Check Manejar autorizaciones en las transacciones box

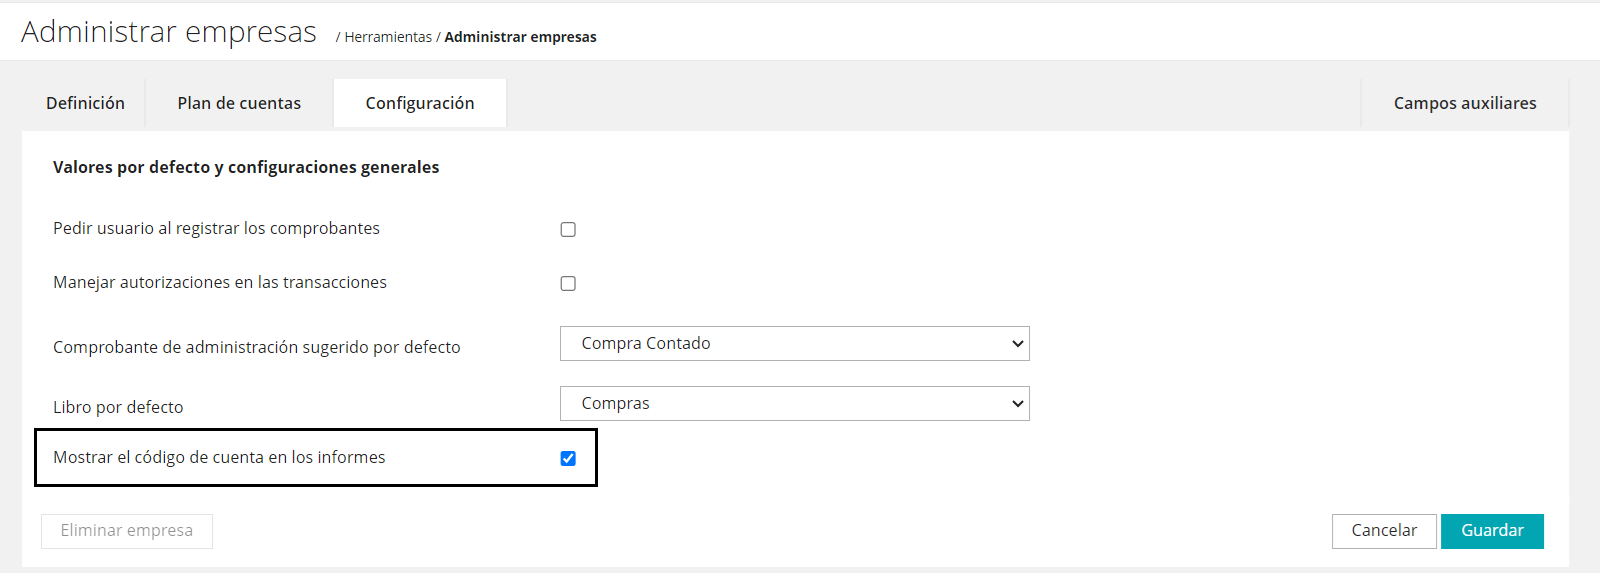click(x=568, y=284)
